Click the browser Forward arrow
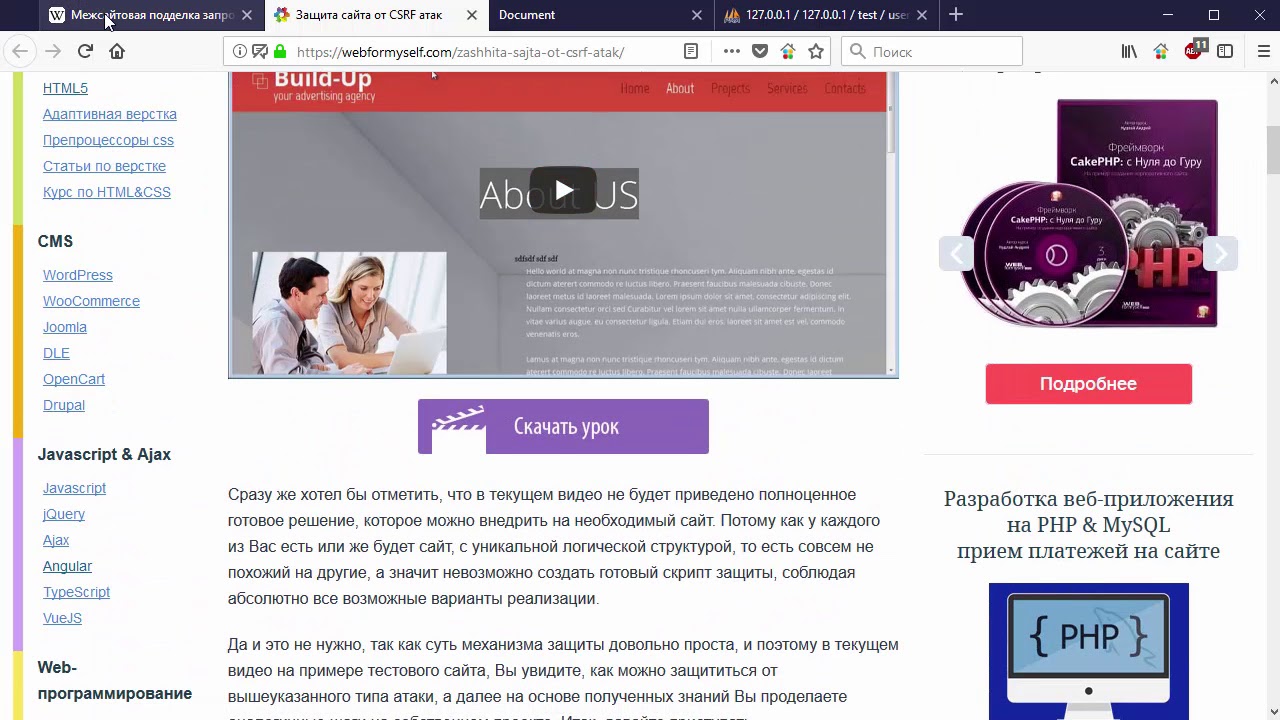This screenshot has height=720, width=1280. [x=53, y=52]
